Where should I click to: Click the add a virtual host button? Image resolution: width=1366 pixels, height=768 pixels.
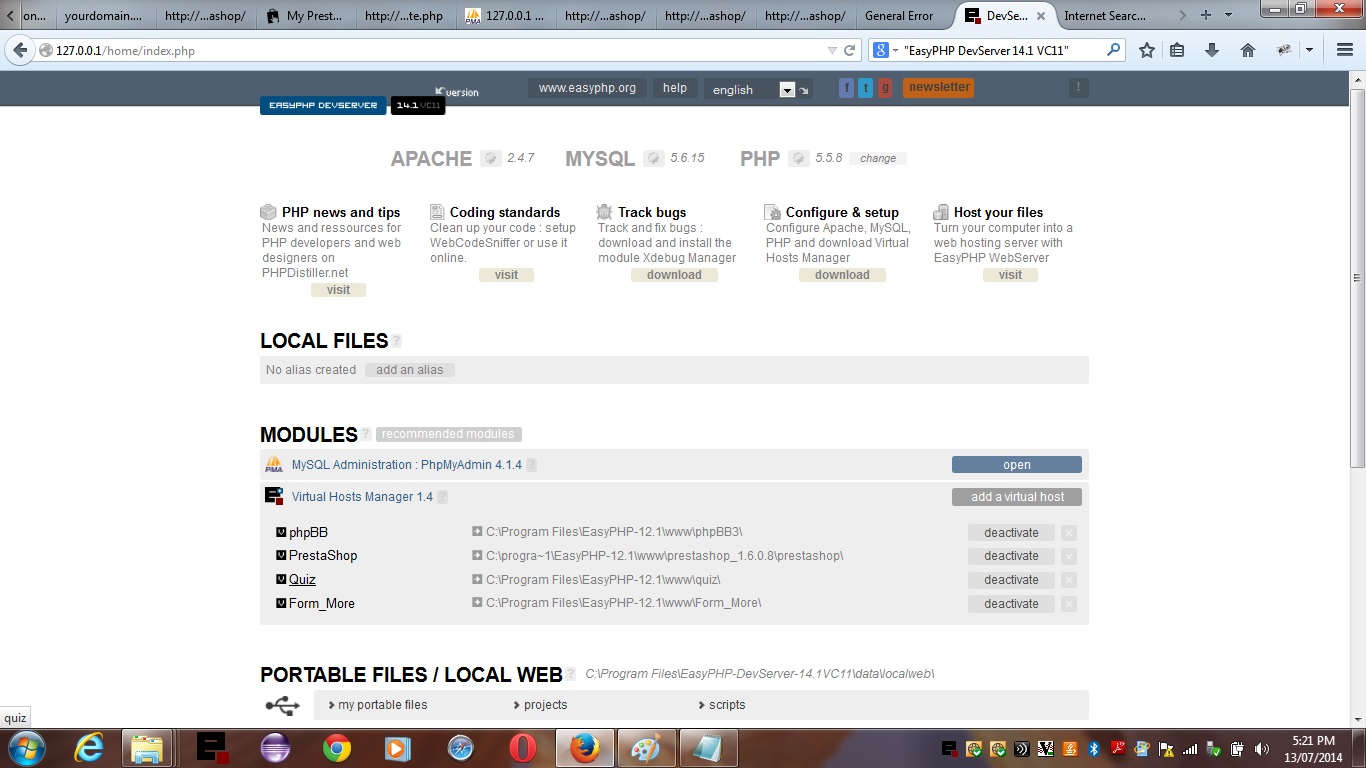(1017, 497)
